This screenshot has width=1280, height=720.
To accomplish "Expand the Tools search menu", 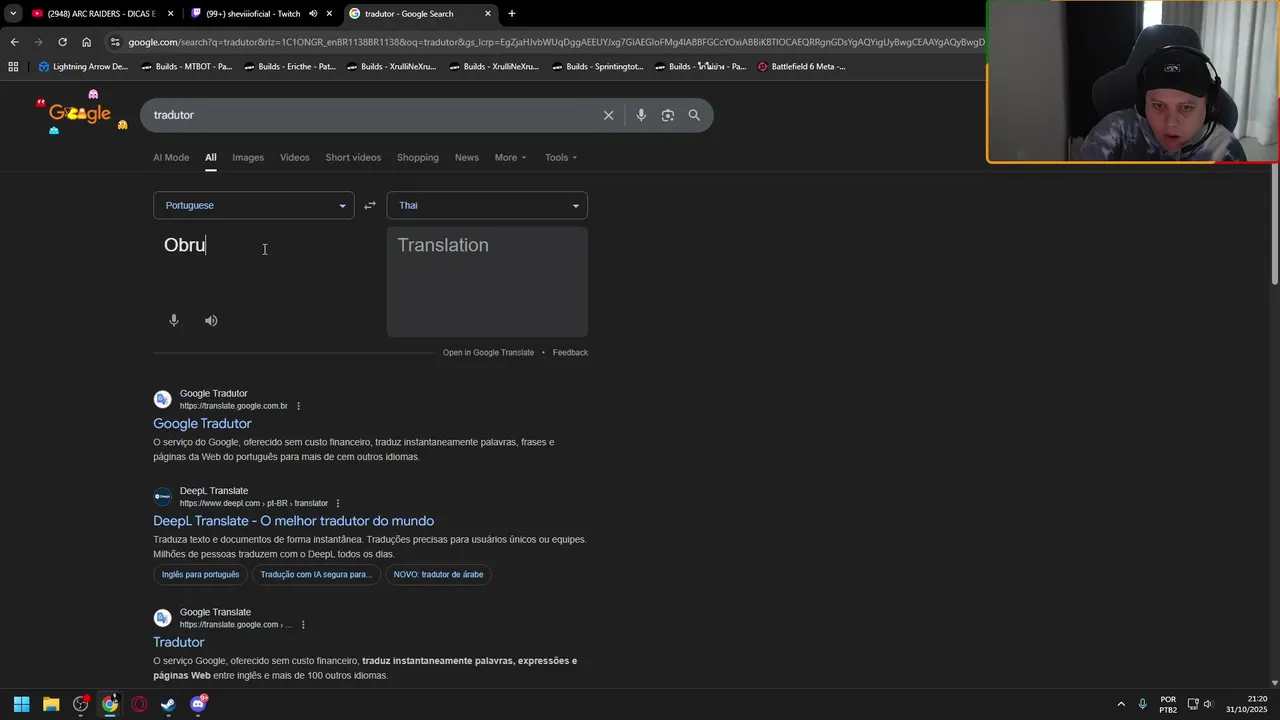I will point(561,157).
